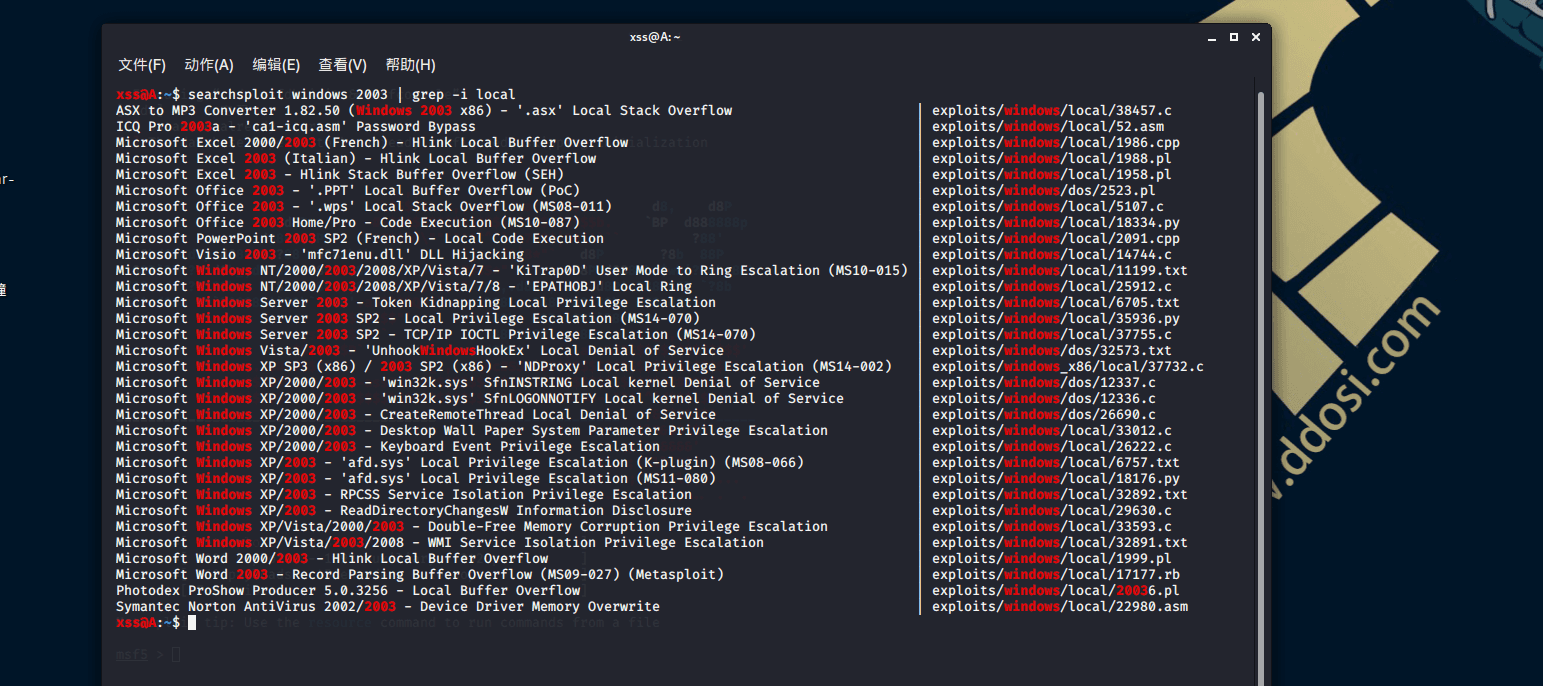Click path exploits/windows_x86/local/37732.c

pyautogui.click(x=1068, y=367)
